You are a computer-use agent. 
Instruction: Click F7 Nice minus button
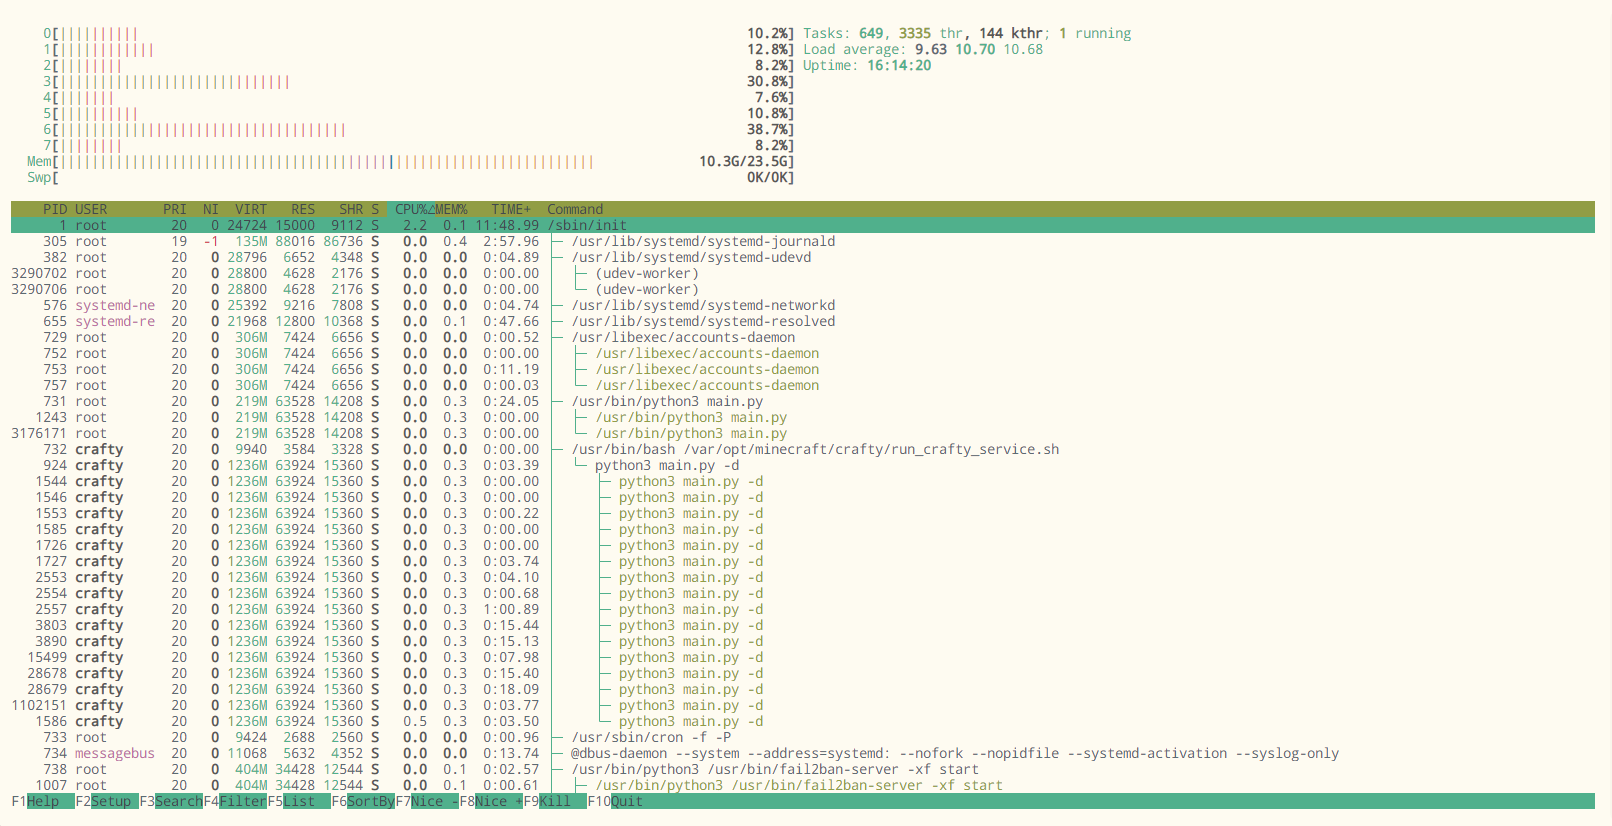pyautogui.click(x=427, y=801)
